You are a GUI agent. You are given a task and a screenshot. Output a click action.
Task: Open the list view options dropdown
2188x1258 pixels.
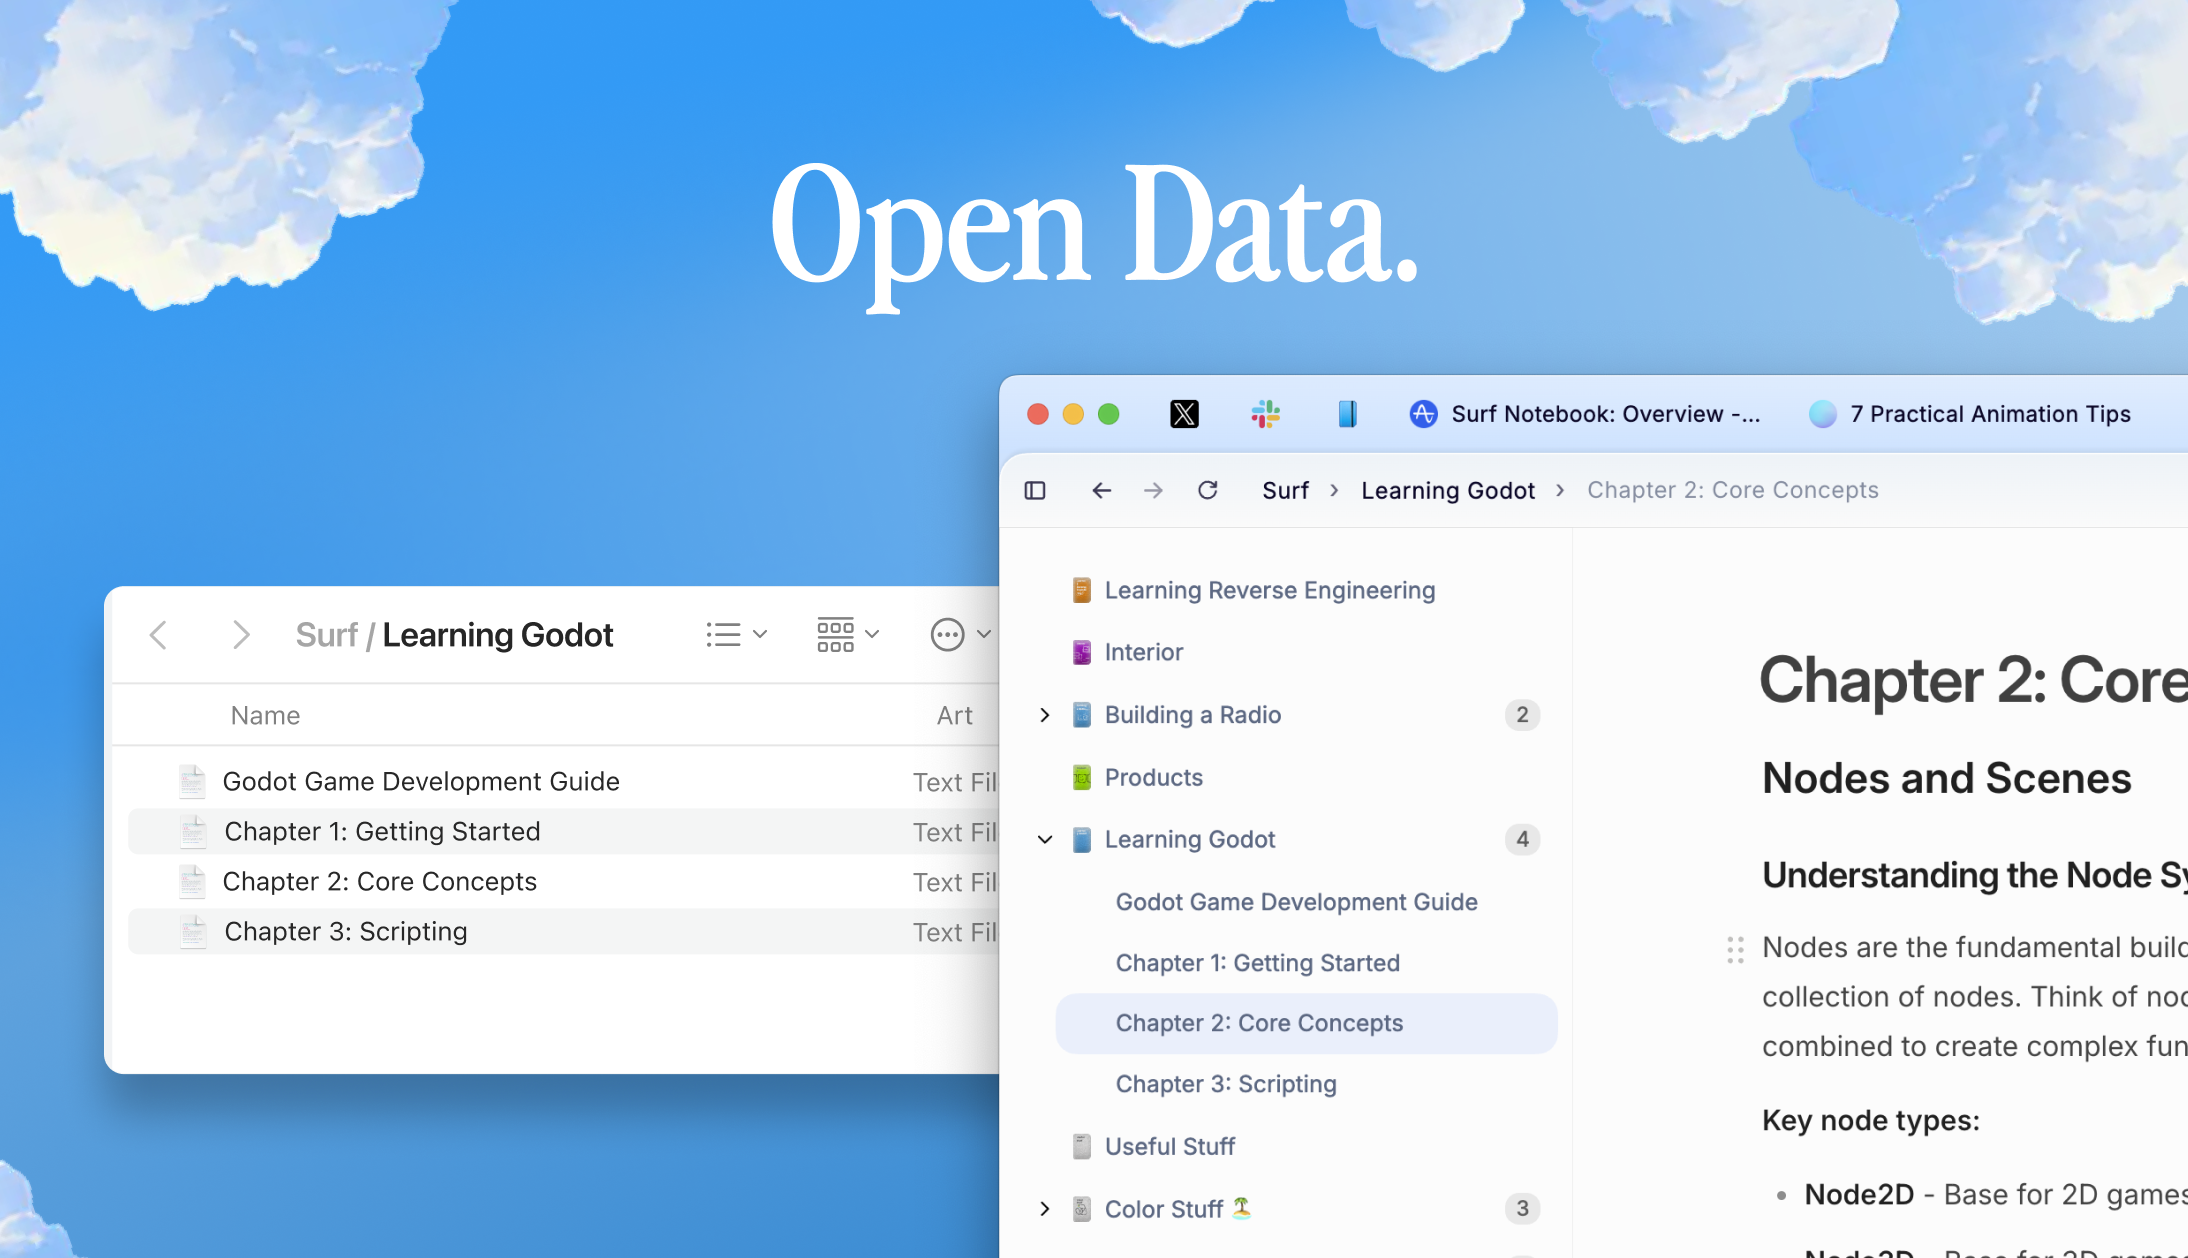tap(736, 635)
